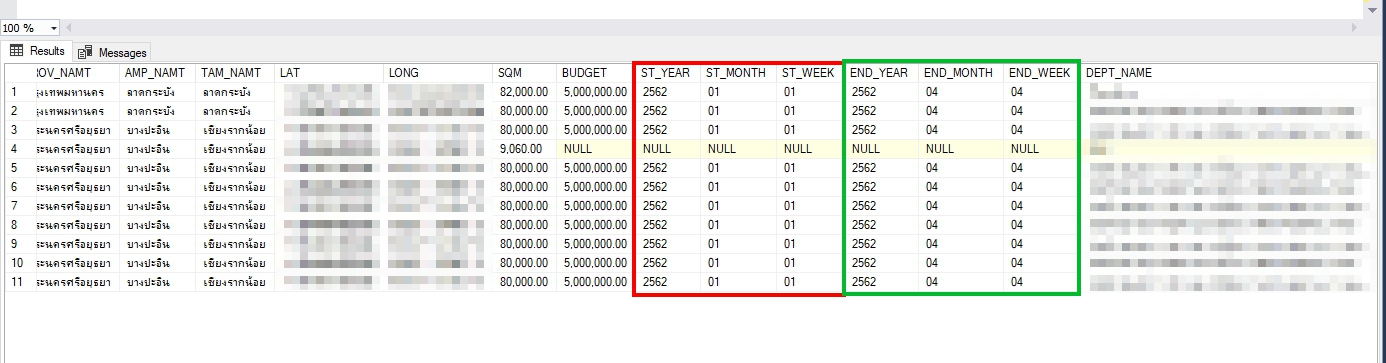1386x363 pixels.
Task: Click the END_YEAR 2562 cell in row 11
Action: [882, 282]
